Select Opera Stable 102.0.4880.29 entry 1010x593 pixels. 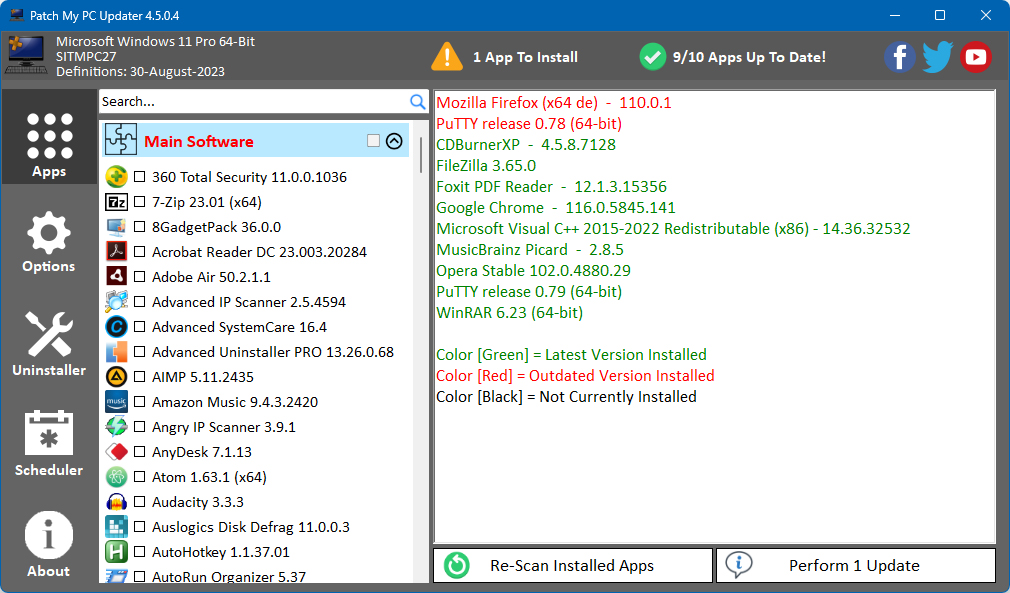click(533, 270)
